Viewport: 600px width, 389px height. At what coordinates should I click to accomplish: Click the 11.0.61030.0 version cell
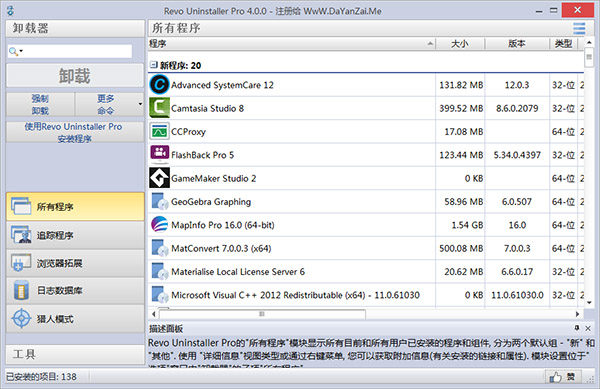click(517, 295)
